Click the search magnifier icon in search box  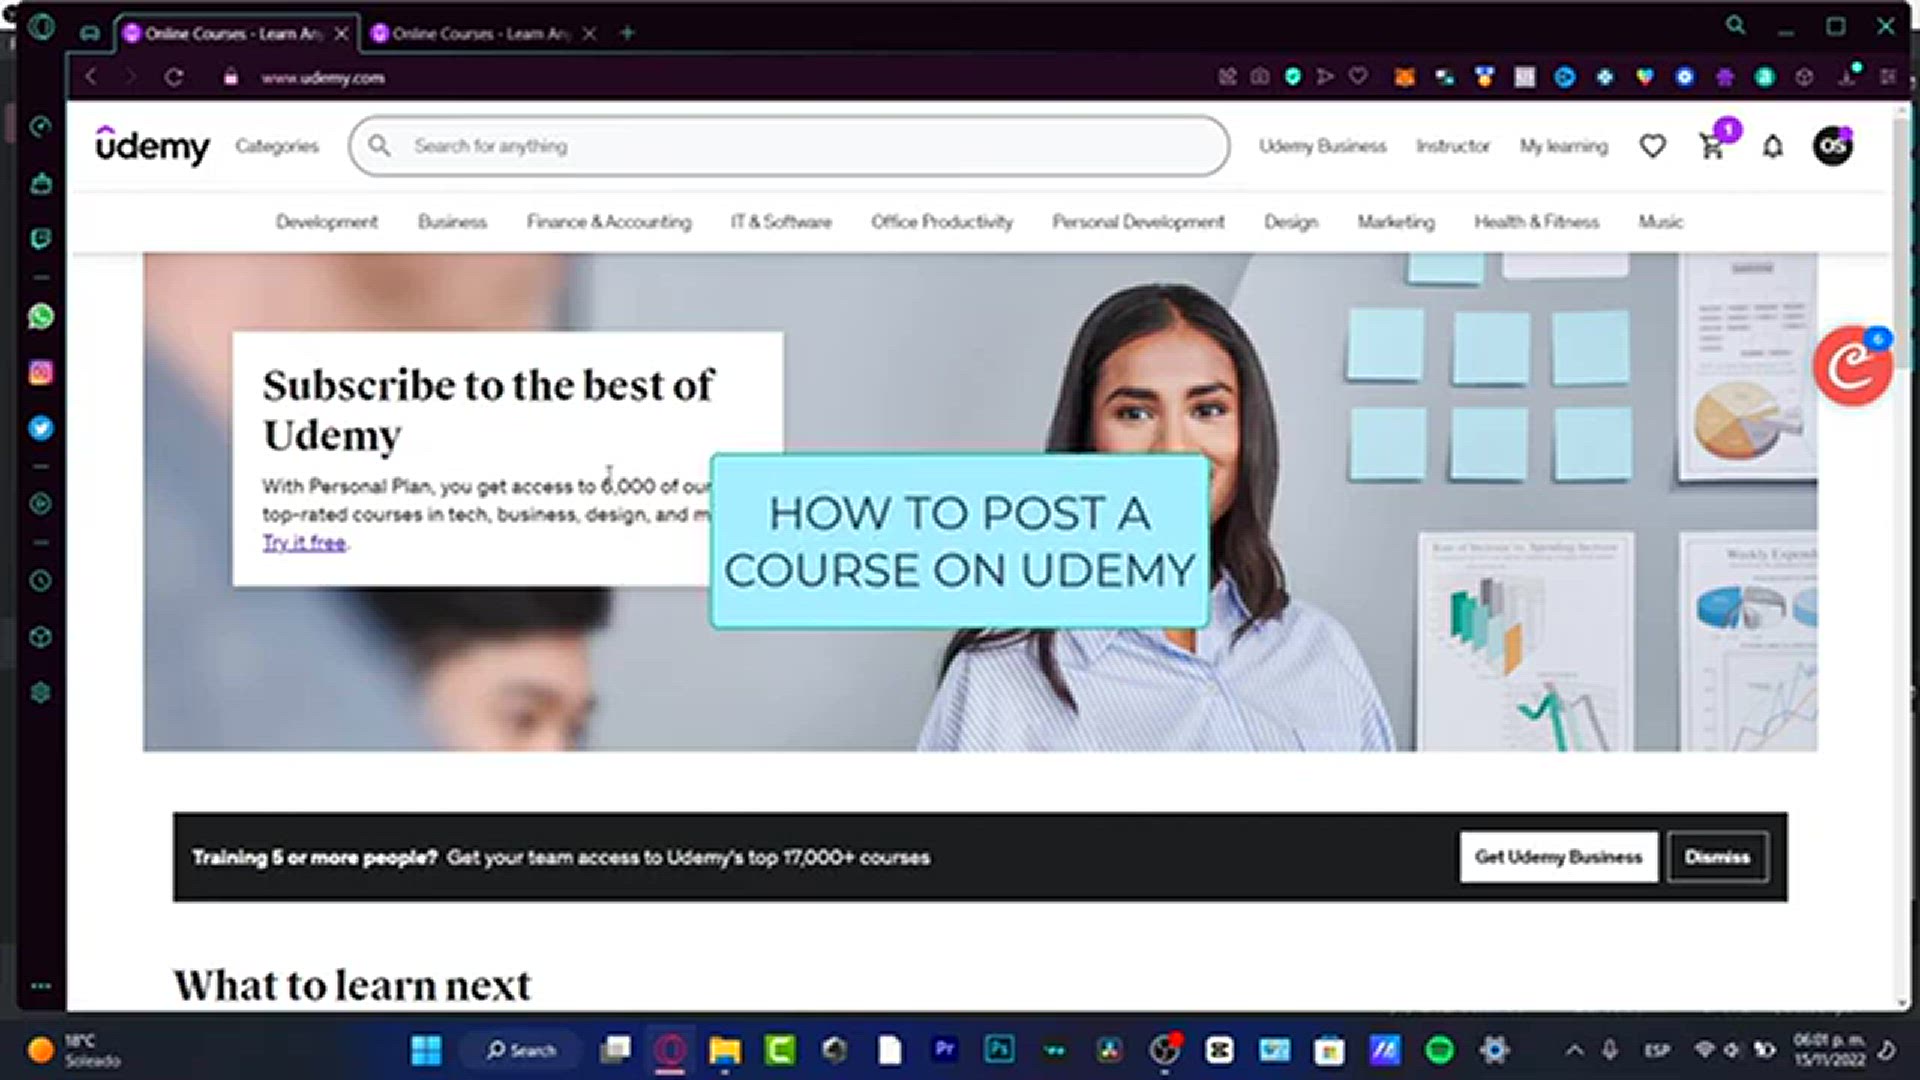click(379, 146)
